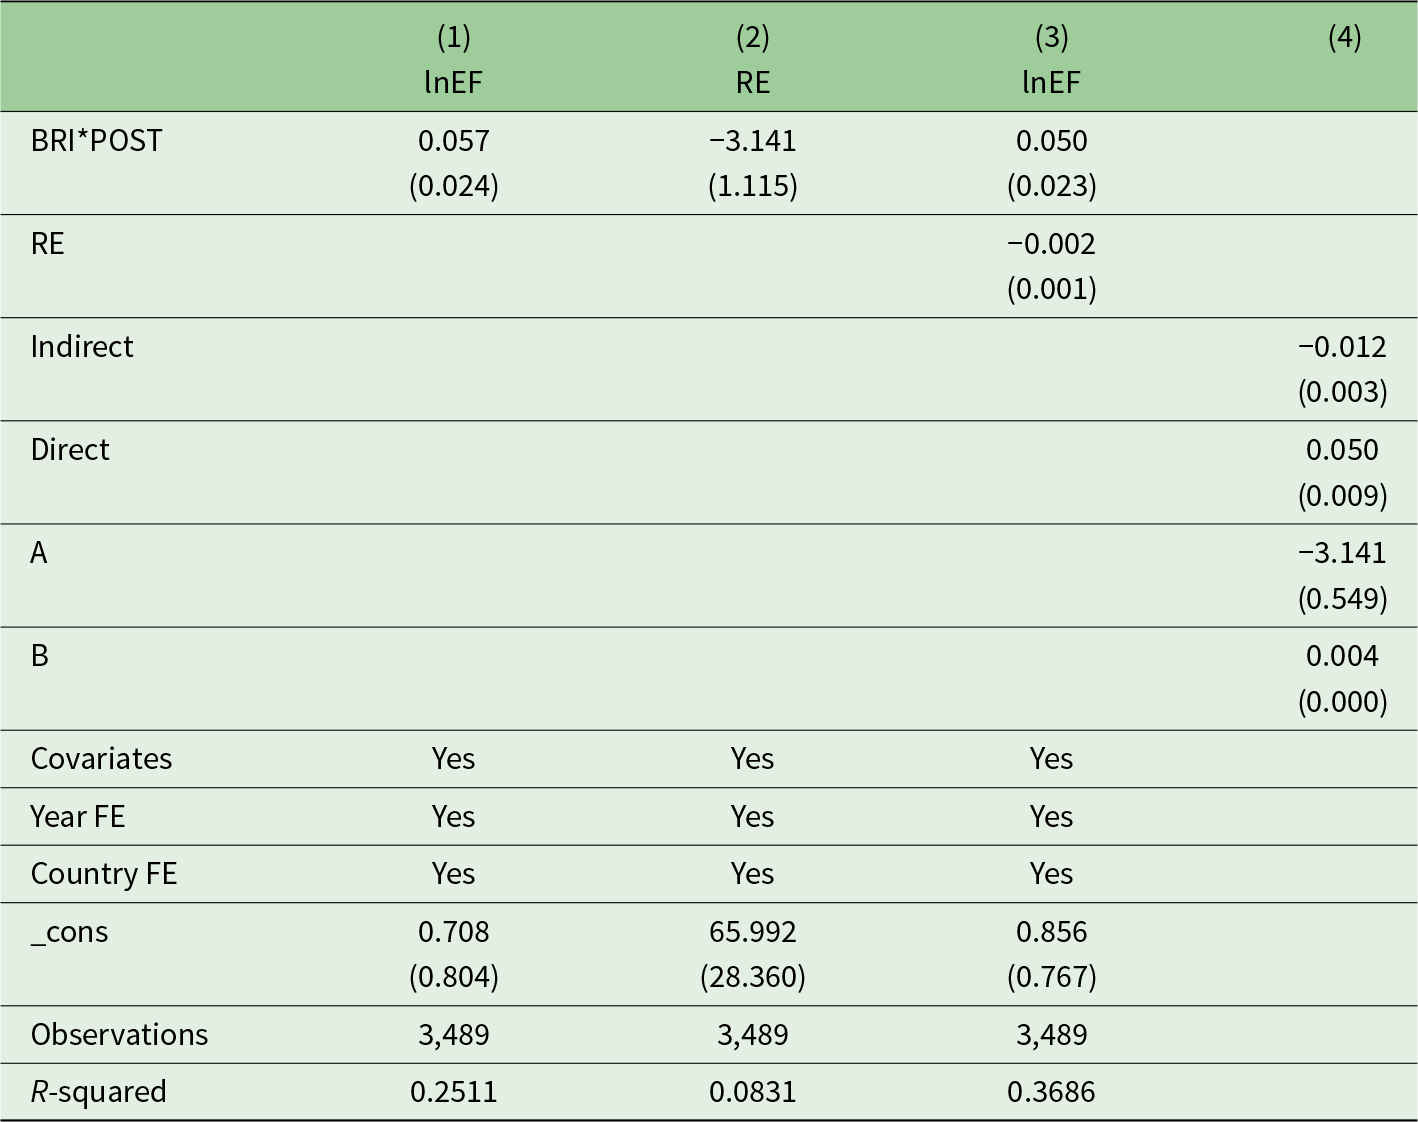Click the Country FE row label
This screenshot has height=1122, width=1418.
[104, 874]
